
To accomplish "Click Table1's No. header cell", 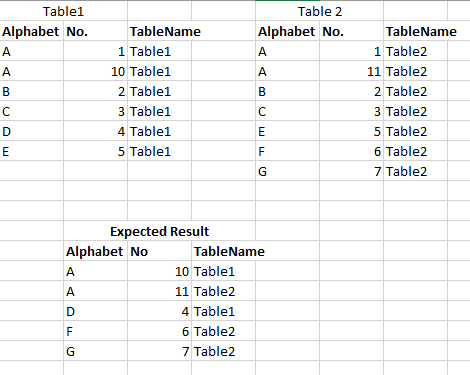I will 95,31.
